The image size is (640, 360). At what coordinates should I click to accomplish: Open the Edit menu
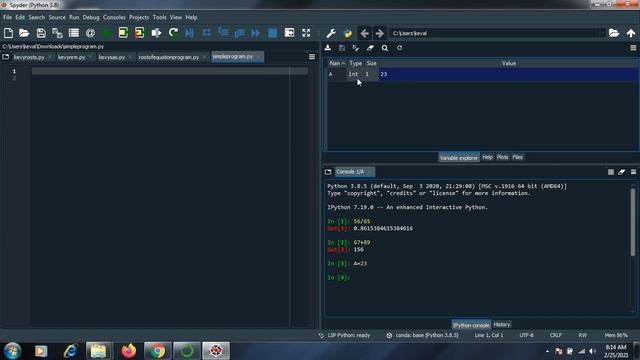[20, 18]
